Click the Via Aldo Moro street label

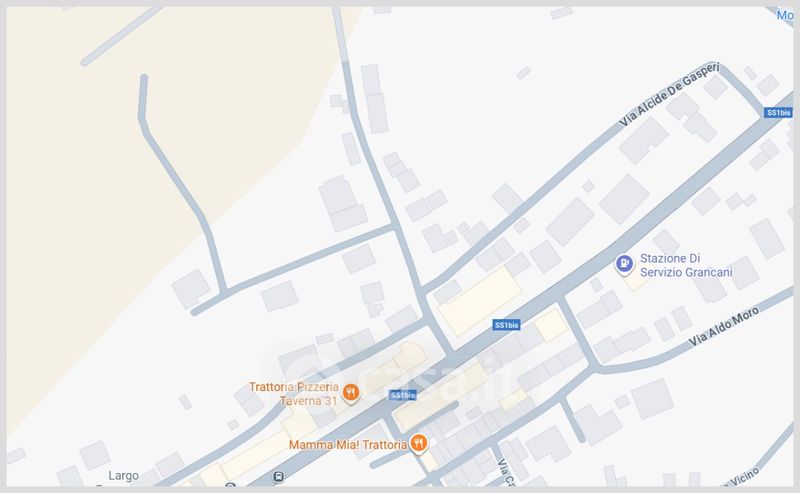tap(723, 327)
